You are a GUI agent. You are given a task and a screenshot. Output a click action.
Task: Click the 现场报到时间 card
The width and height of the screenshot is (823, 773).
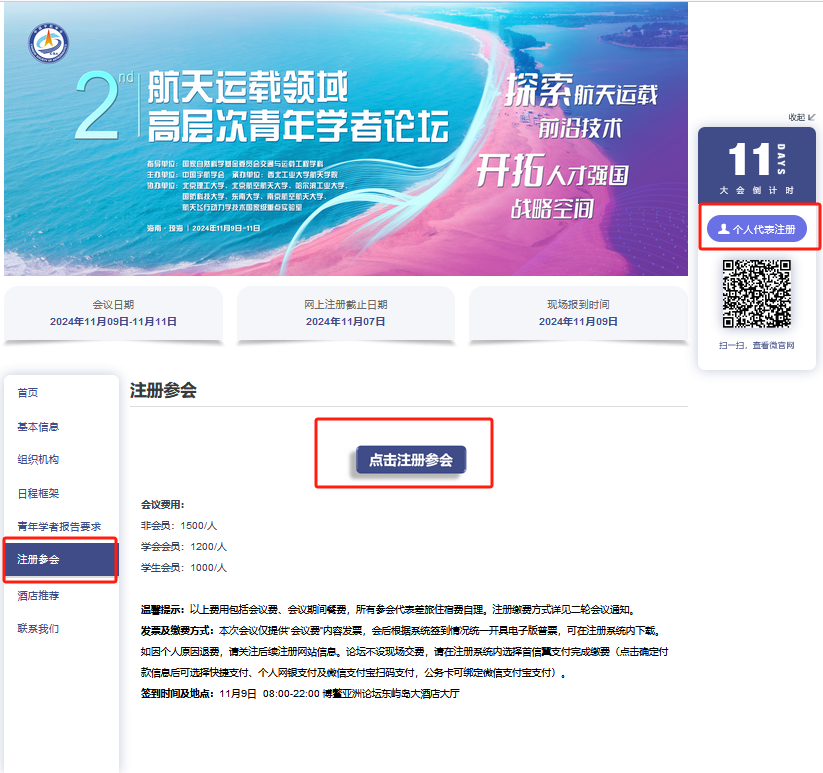(x=577, y=313)
